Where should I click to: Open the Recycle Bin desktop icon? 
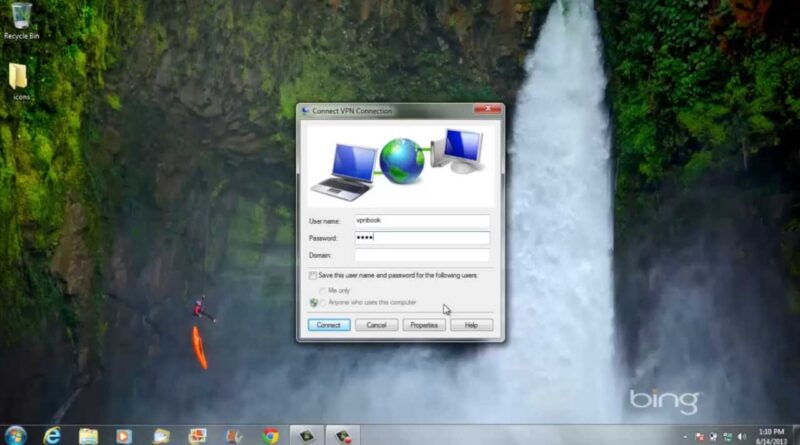click(x=21, y=20)
